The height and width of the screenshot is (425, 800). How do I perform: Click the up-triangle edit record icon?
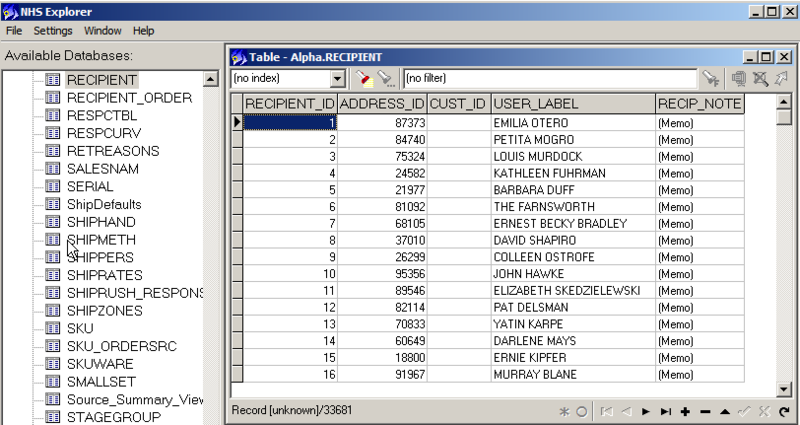[724, 411]
